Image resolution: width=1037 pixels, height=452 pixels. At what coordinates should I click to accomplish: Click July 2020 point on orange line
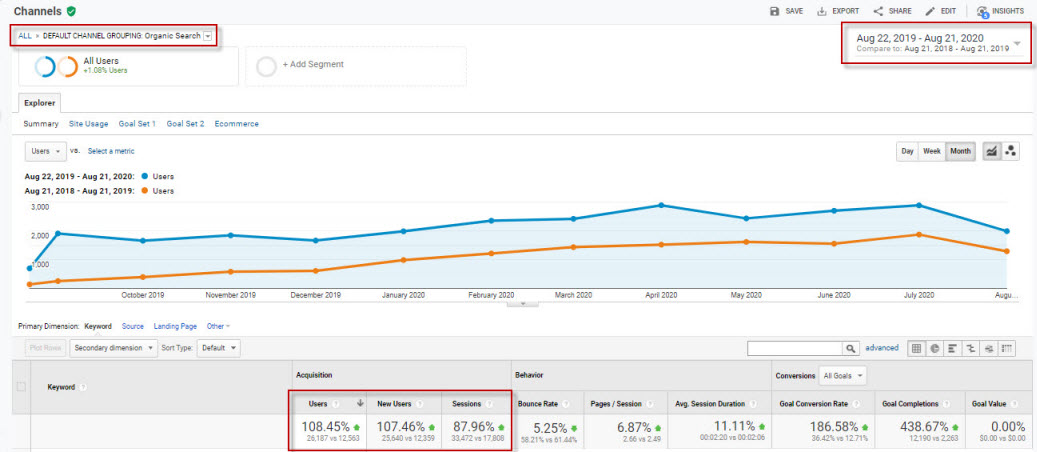click(919, 234)
